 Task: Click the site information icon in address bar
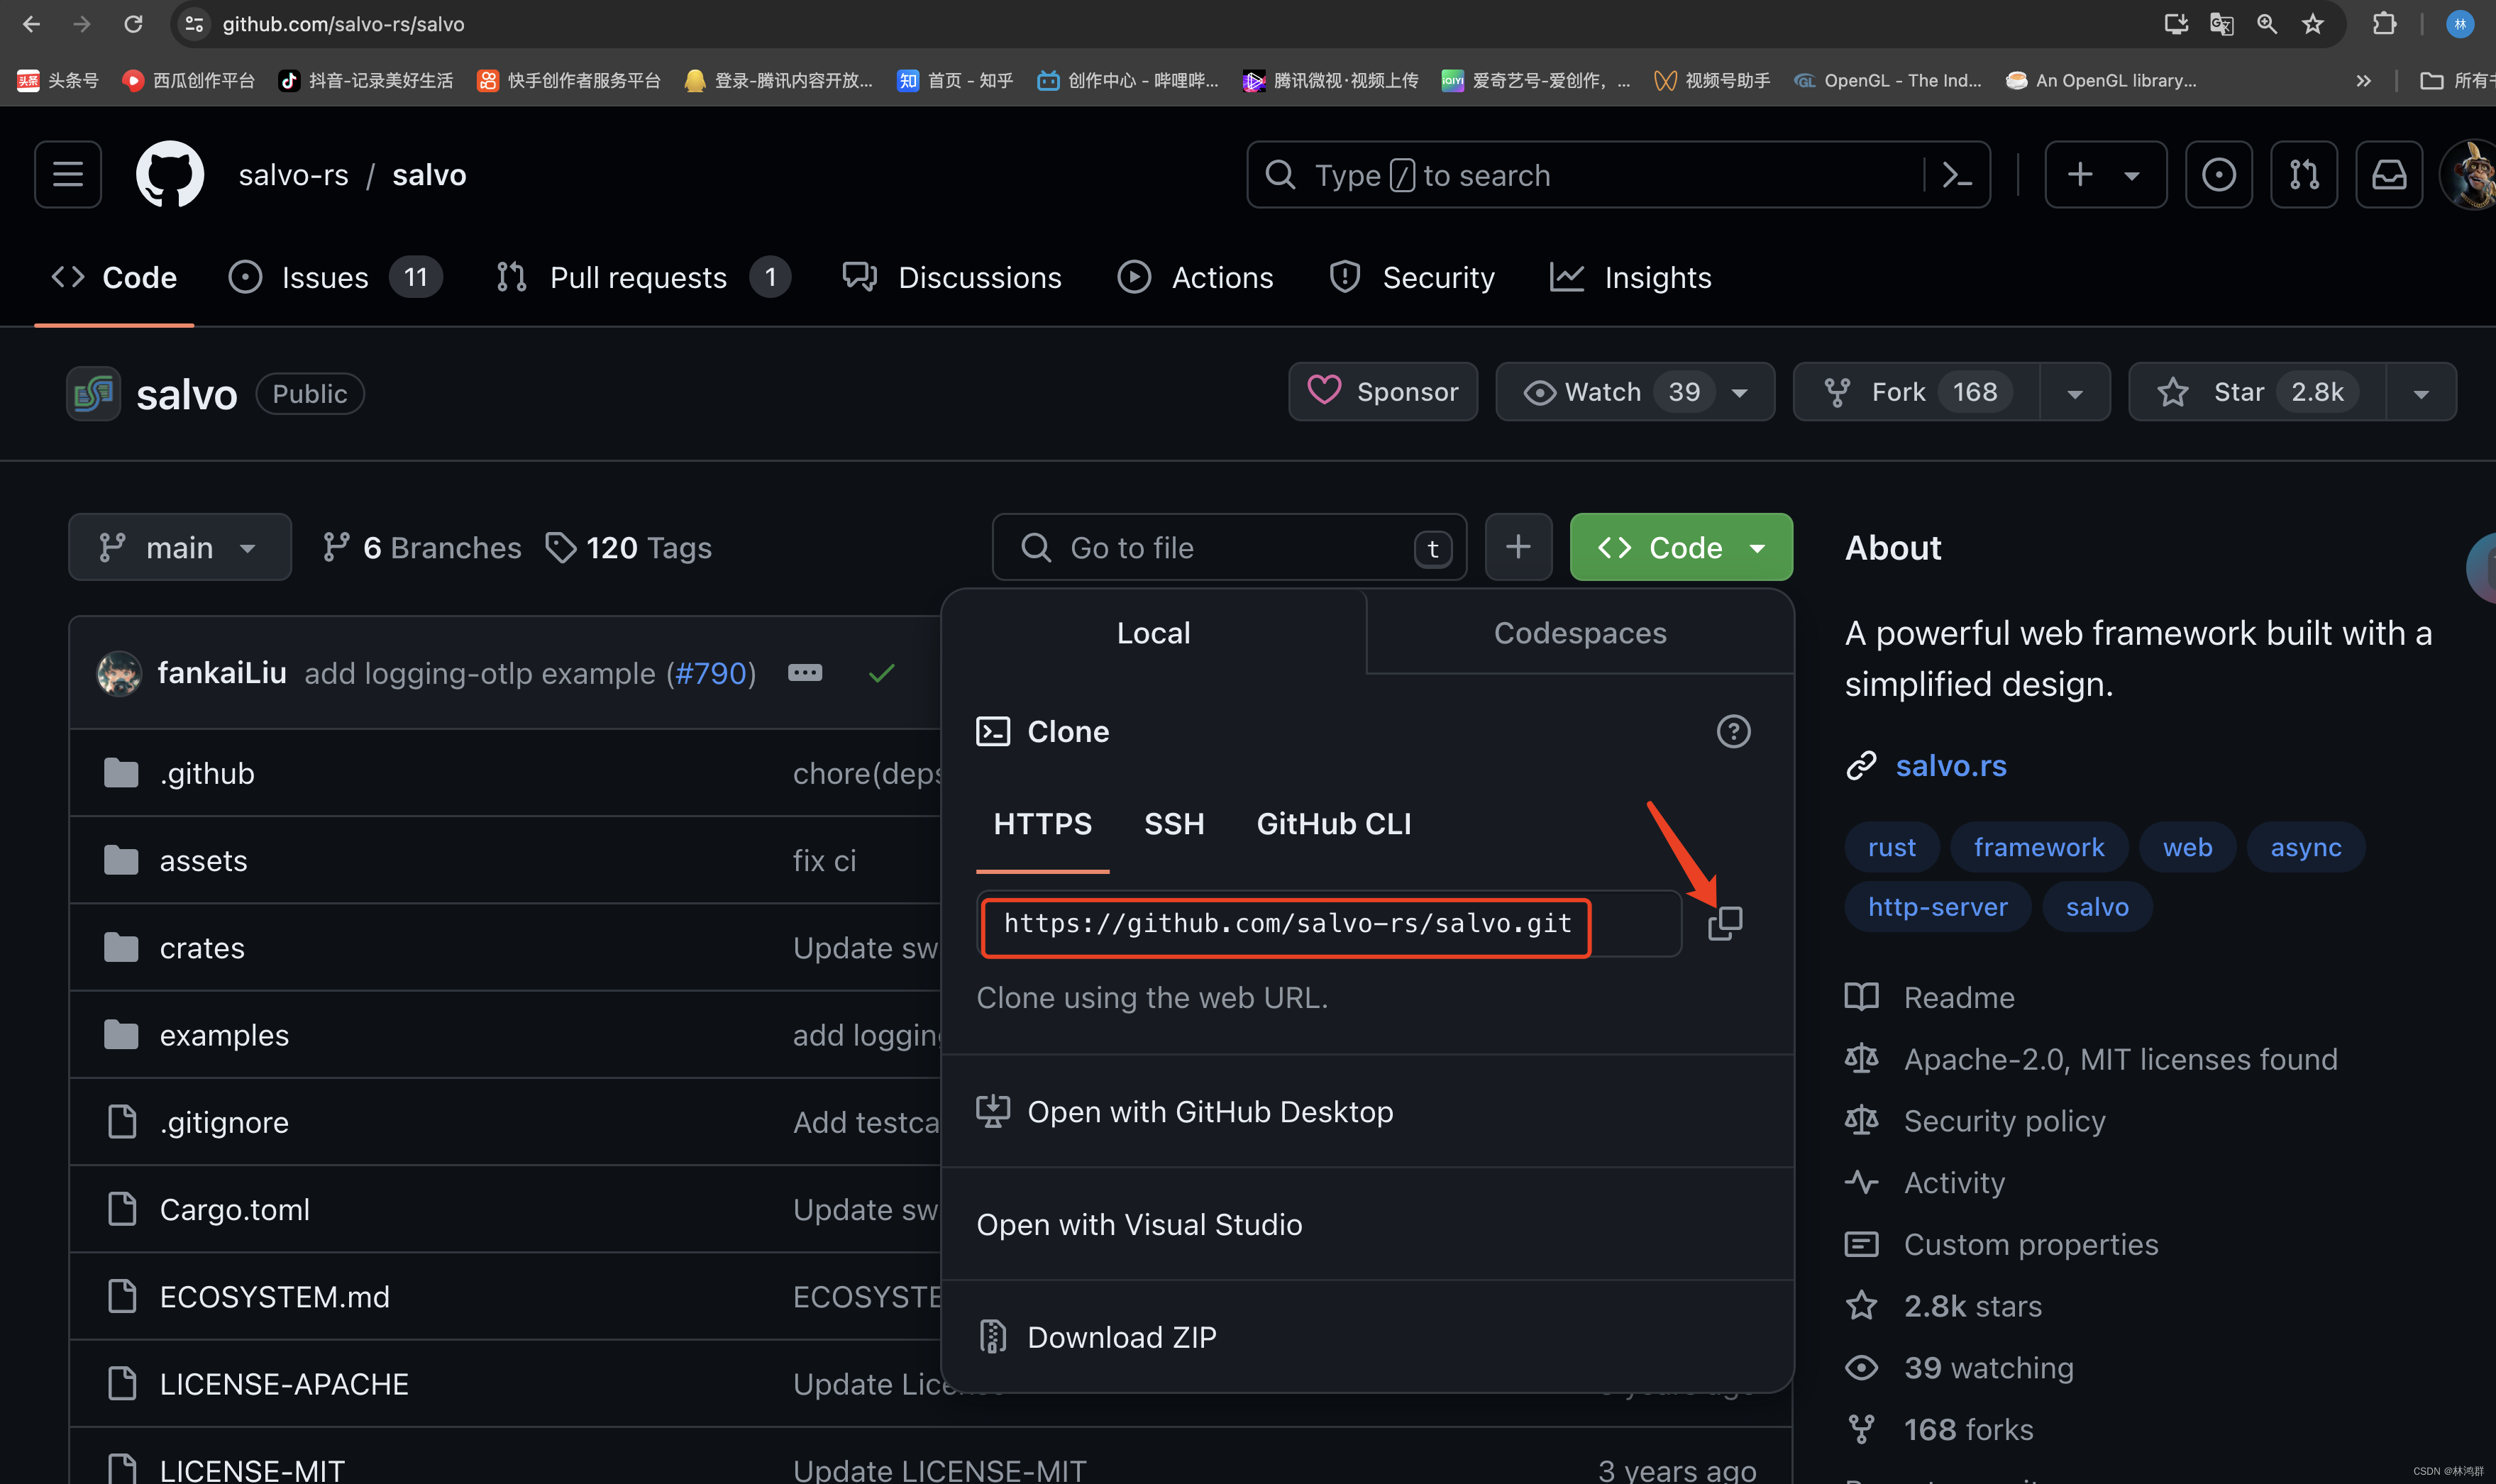tap(195, 24)
